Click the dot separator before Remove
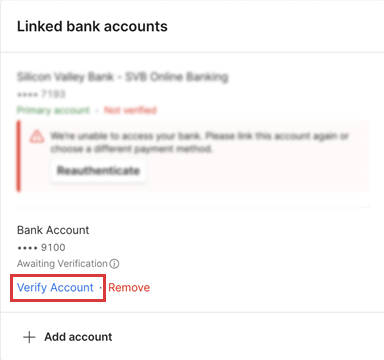 pyautogui.click(x=101, y=287)
